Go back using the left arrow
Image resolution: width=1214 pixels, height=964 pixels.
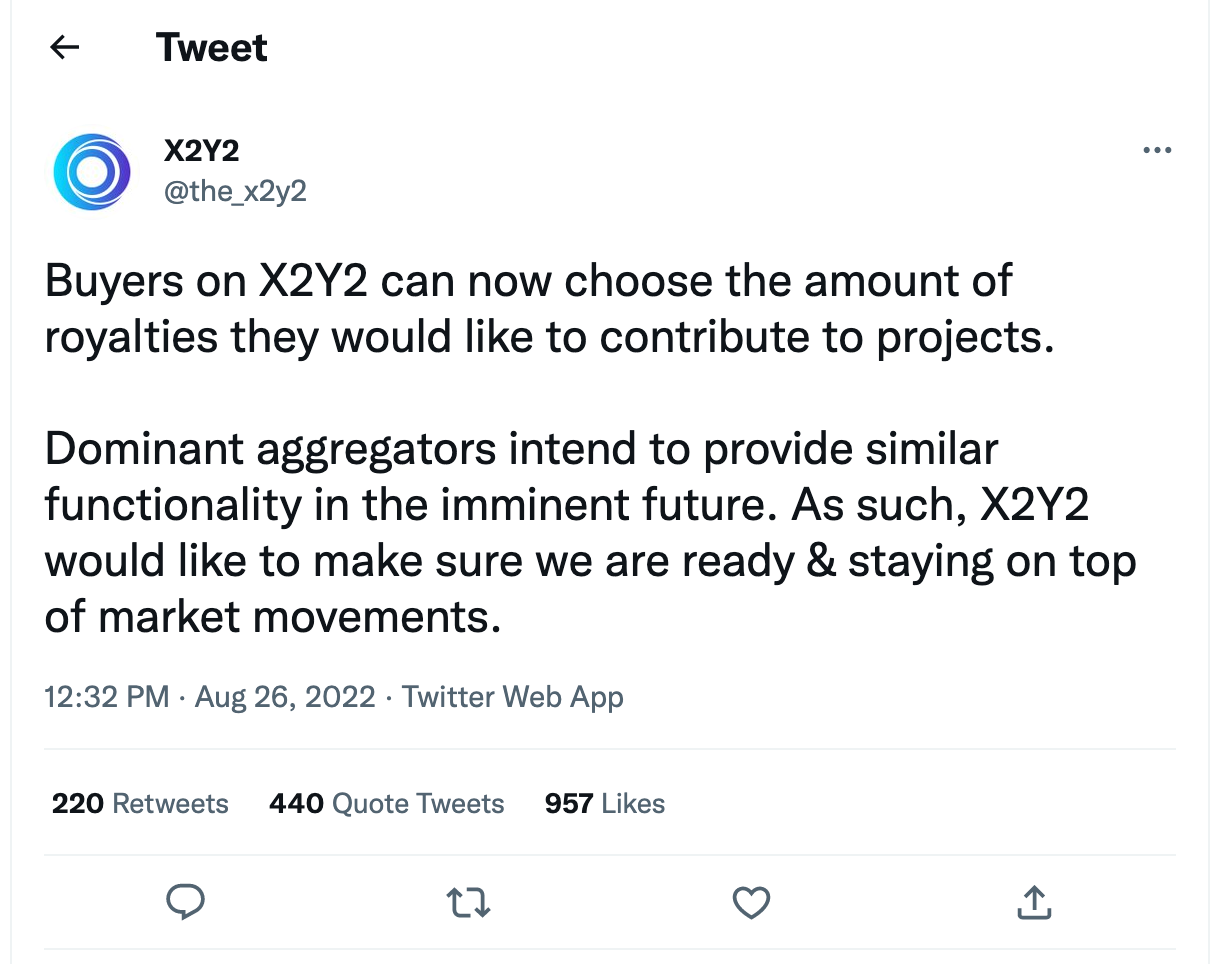(65, 47)
